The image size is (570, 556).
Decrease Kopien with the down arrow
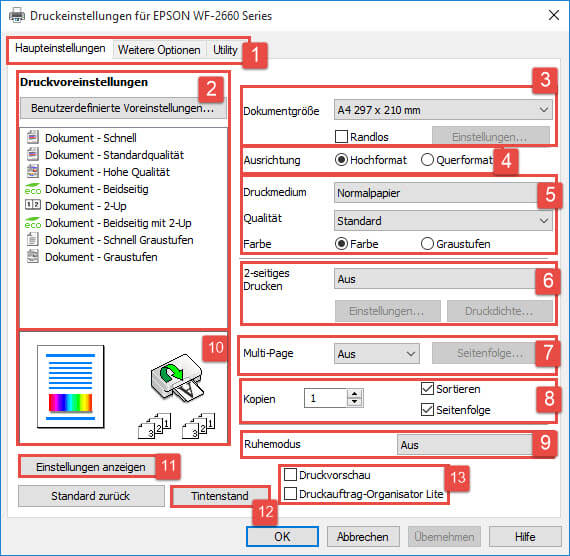coord(354,402)
